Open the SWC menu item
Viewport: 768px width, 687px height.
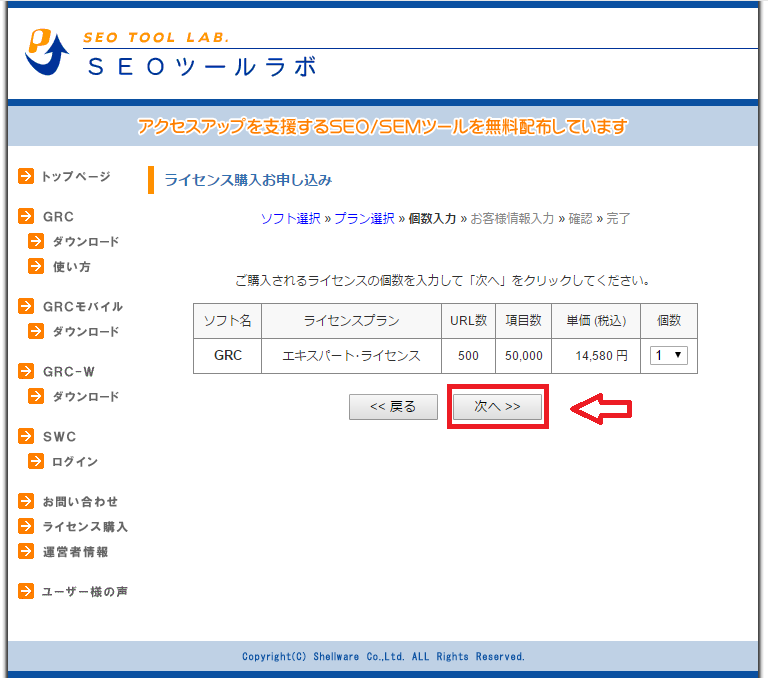(59, 436)
